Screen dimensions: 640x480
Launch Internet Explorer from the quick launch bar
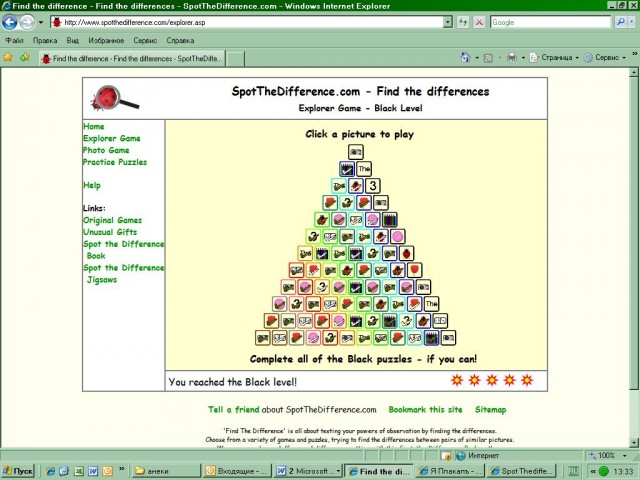(51, 471)
